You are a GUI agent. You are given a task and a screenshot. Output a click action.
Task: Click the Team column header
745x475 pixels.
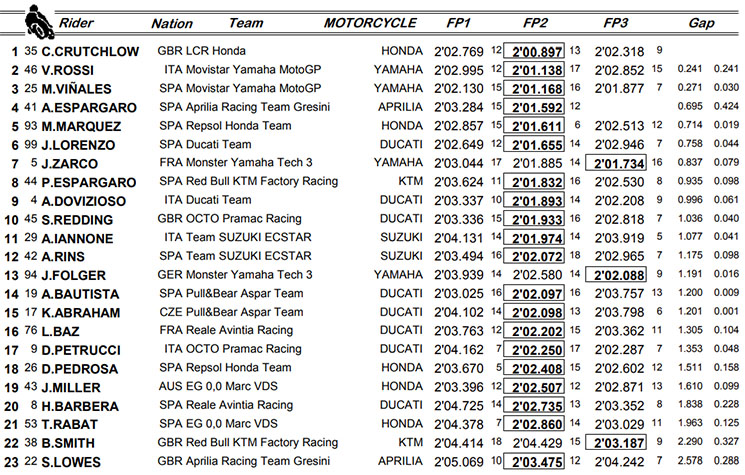click(x=246, y=22)
